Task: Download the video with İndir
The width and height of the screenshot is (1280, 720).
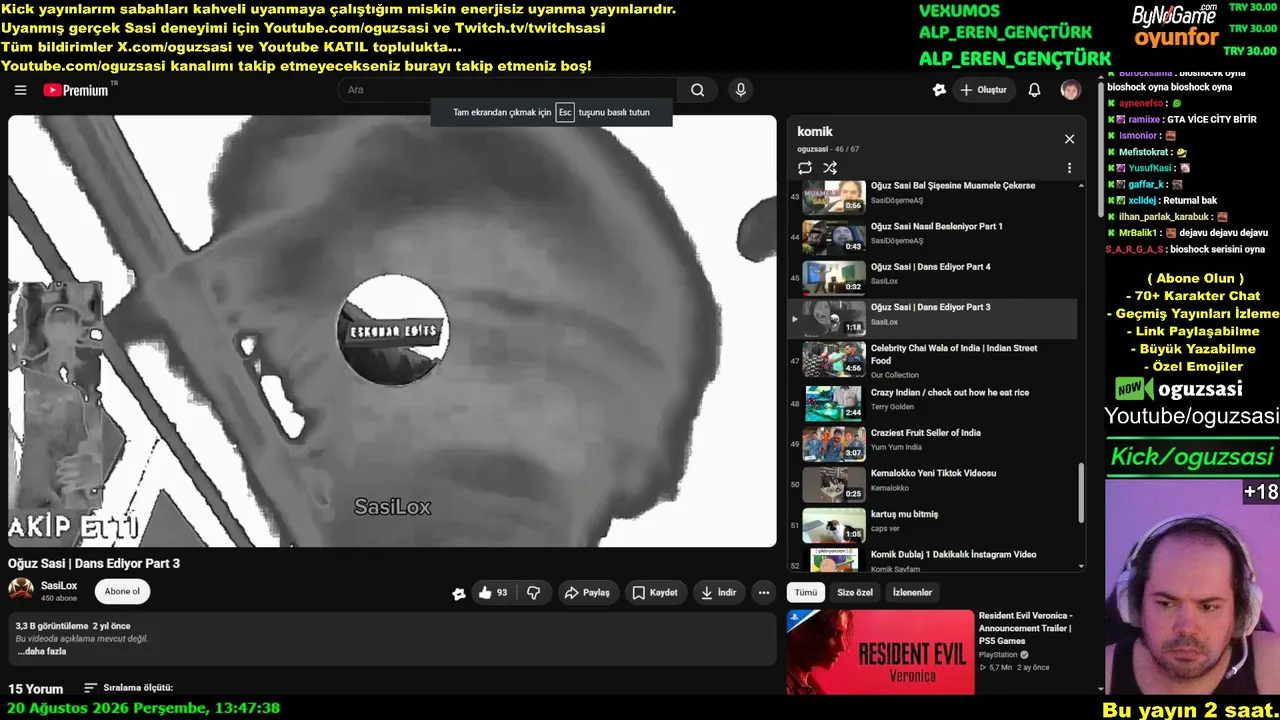Action: [718, 592]
